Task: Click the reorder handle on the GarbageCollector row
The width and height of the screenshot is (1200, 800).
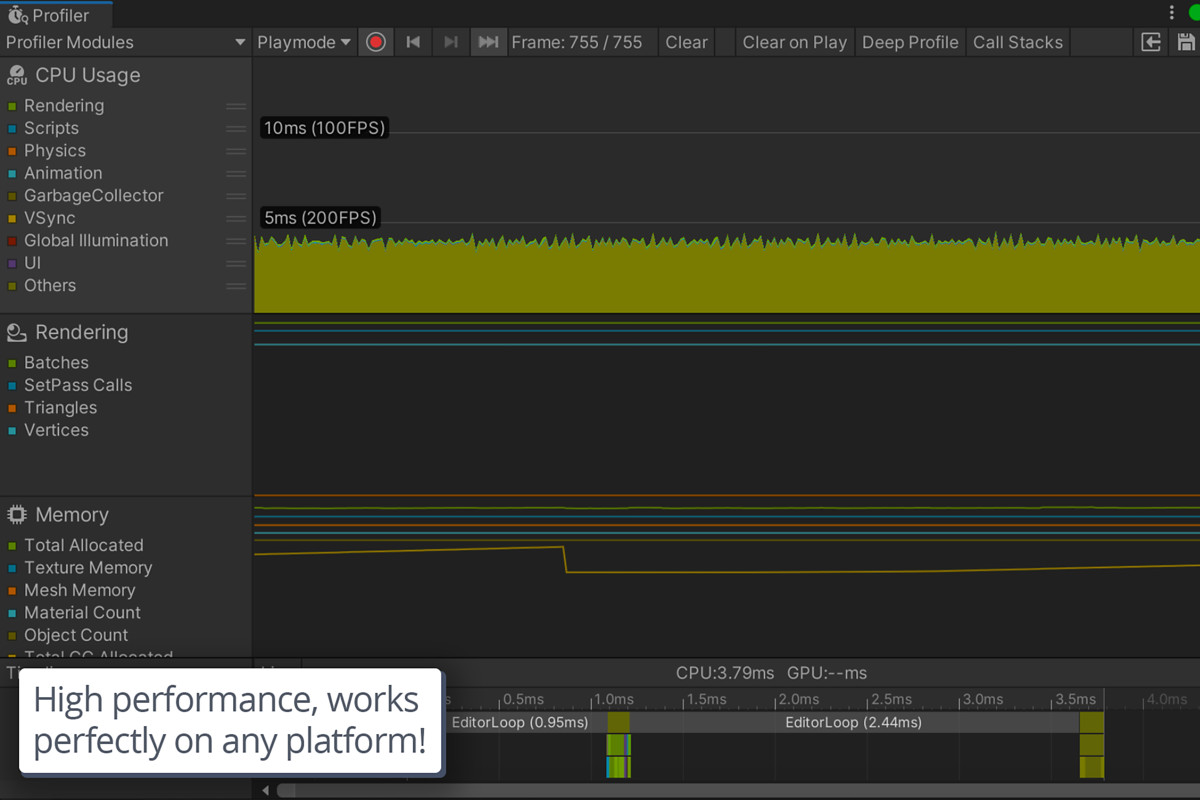Action: click(236, 196)
